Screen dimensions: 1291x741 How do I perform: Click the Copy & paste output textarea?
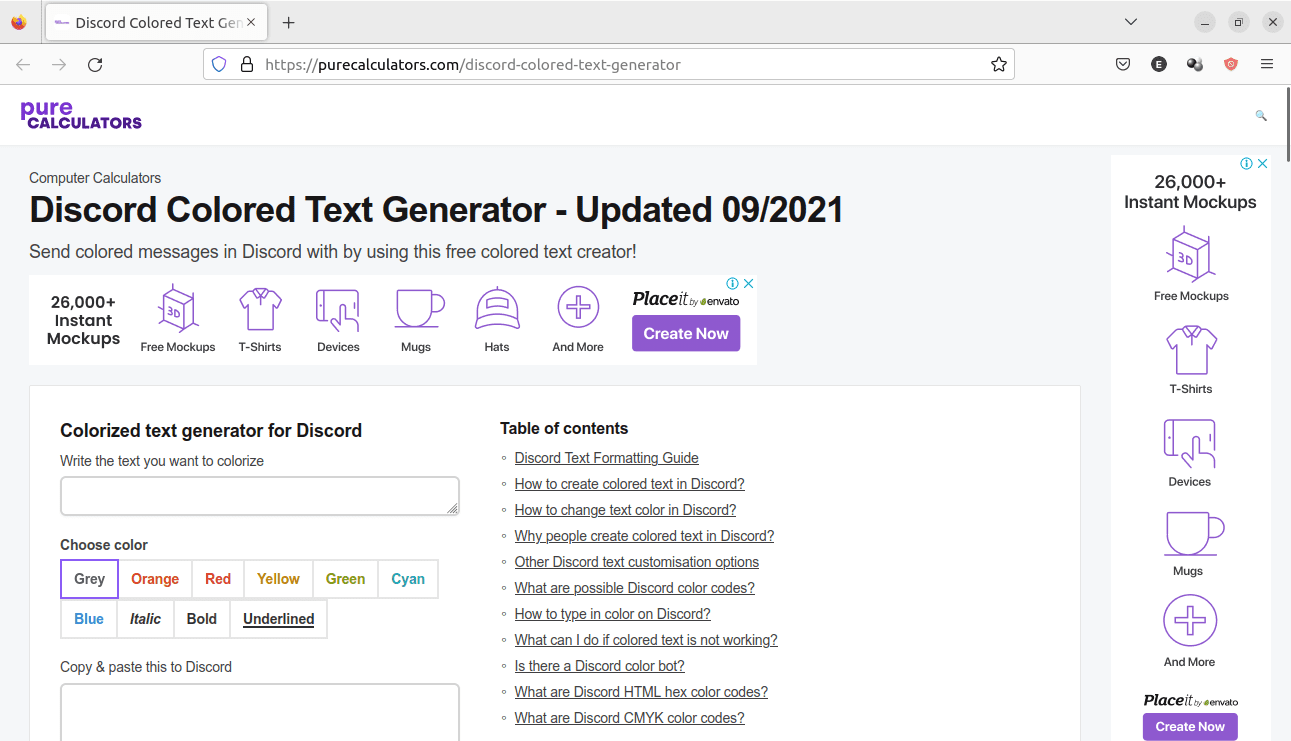click(260, 712)
